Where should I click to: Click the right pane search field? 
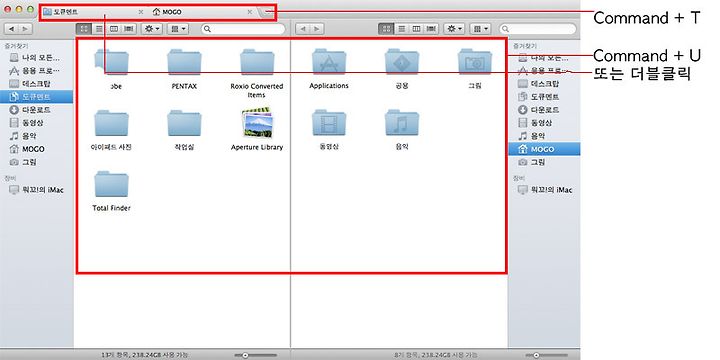(538, 29)
